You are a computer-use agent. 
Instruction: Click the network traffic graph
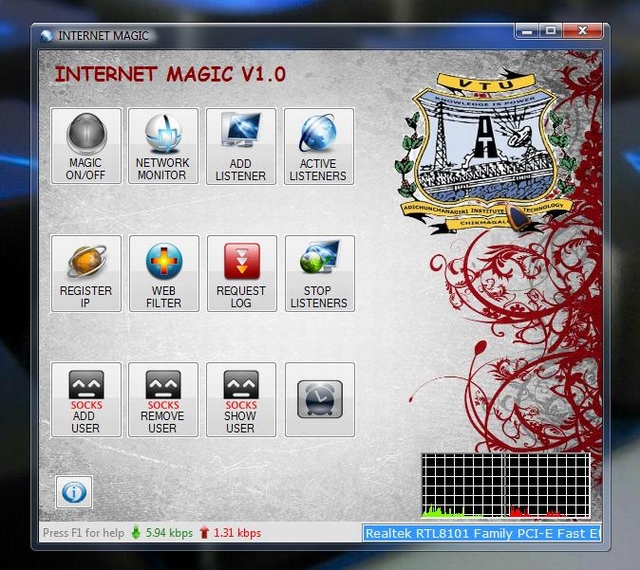pyautogui.click(x=506, y=485)
